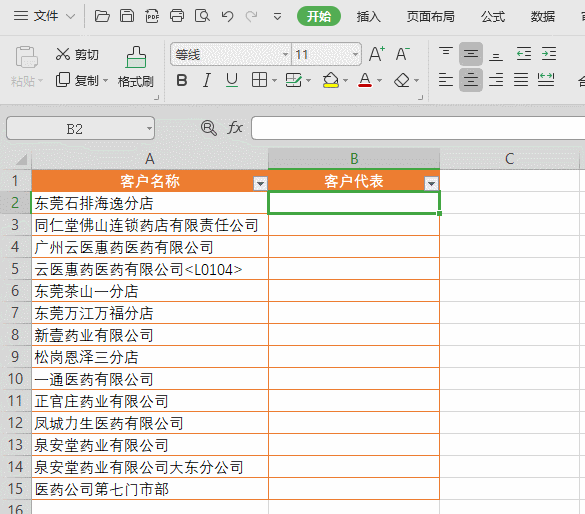Toggle bold formatting
Screen dimensions: 585x514
(182, 80)
